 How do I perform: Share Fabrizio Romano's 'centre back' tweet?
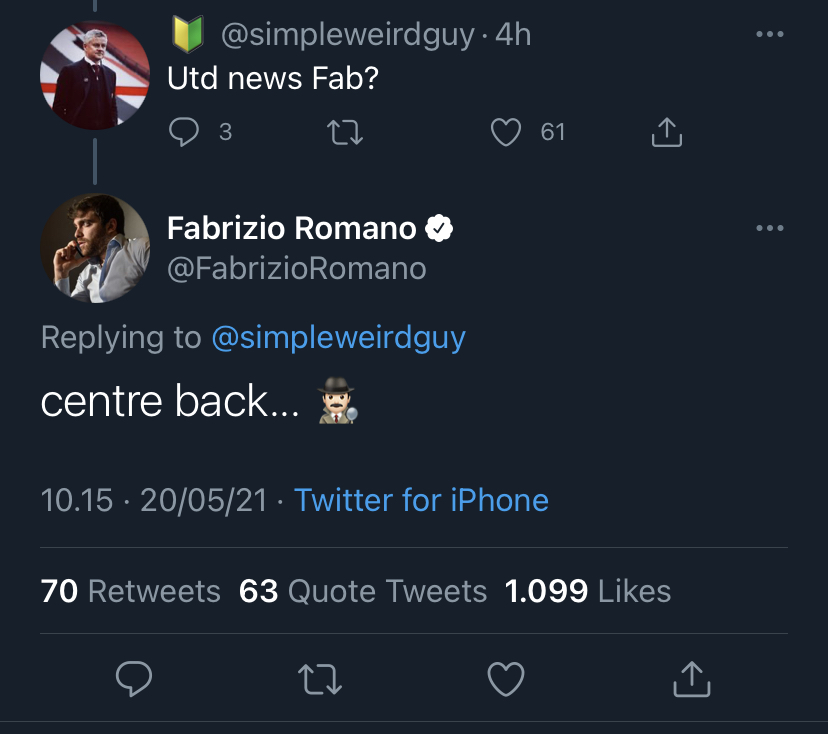691,680
